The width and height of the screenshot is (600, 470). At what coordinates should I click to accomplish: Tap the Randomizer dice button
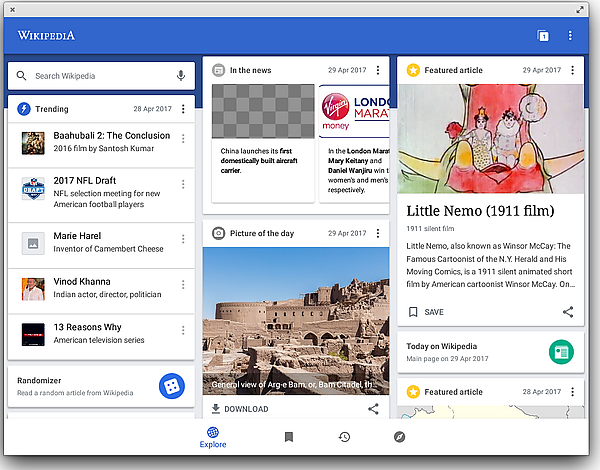(172, 386)
